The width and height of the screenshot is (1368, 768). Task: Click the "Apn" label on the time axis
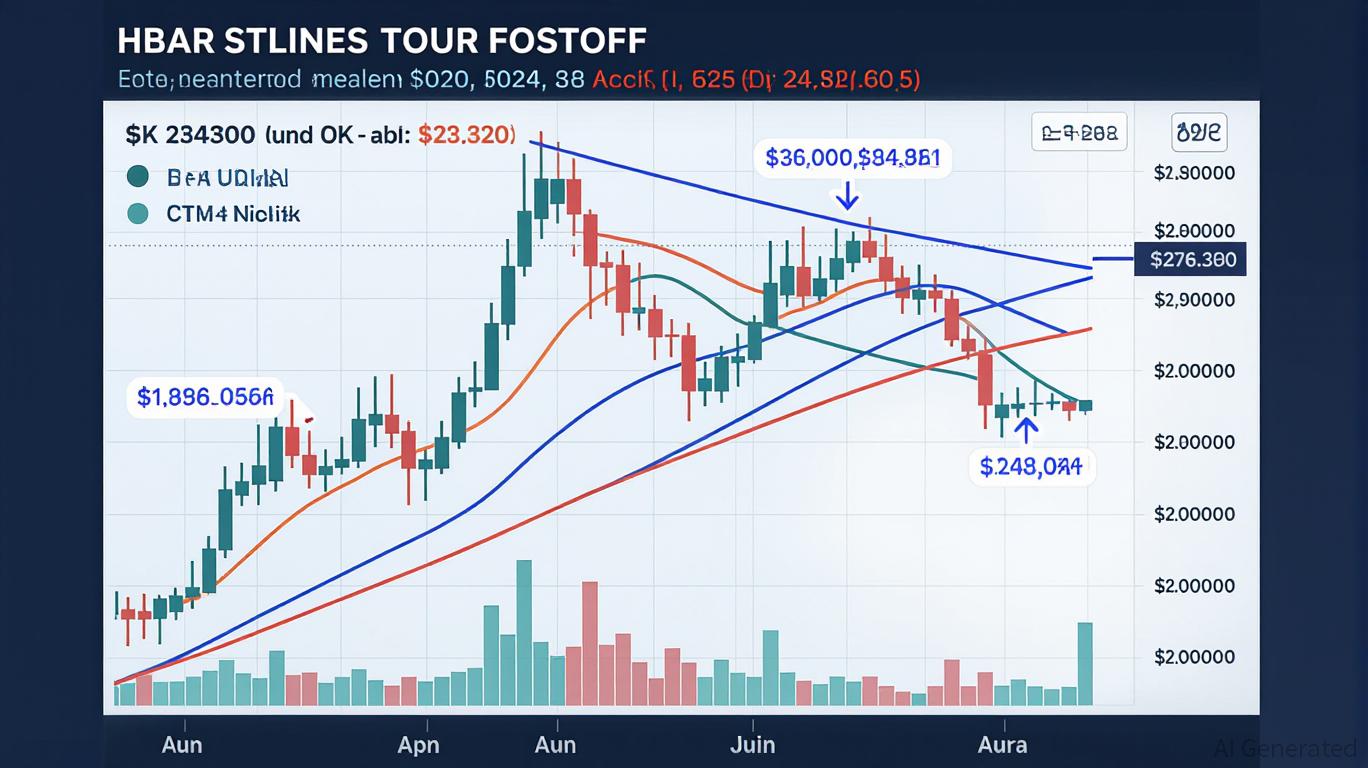point(418,745)
